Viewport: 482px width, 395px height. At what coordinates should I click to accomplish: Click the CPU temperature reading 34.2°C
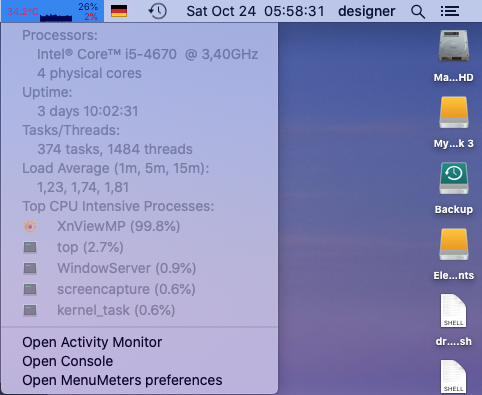click(x=23, y=12)
